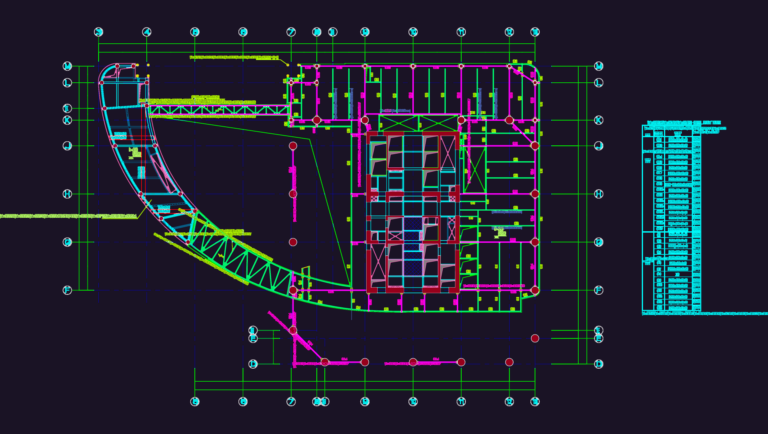
Task: Pick grid bubble 12 in the top axis row
Action: point(509,32)
